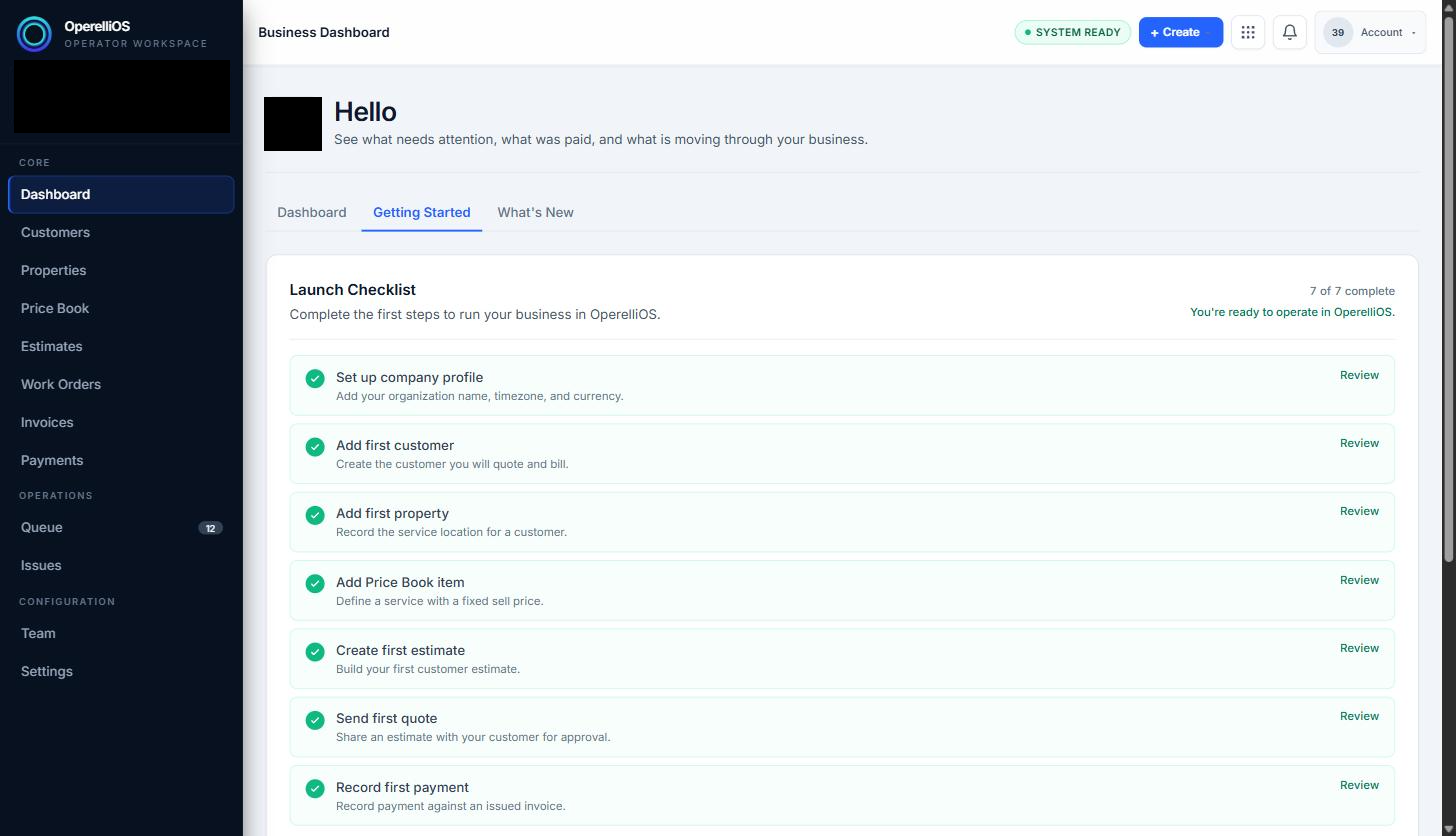Click the green check for Price Book item

[315, 583]
